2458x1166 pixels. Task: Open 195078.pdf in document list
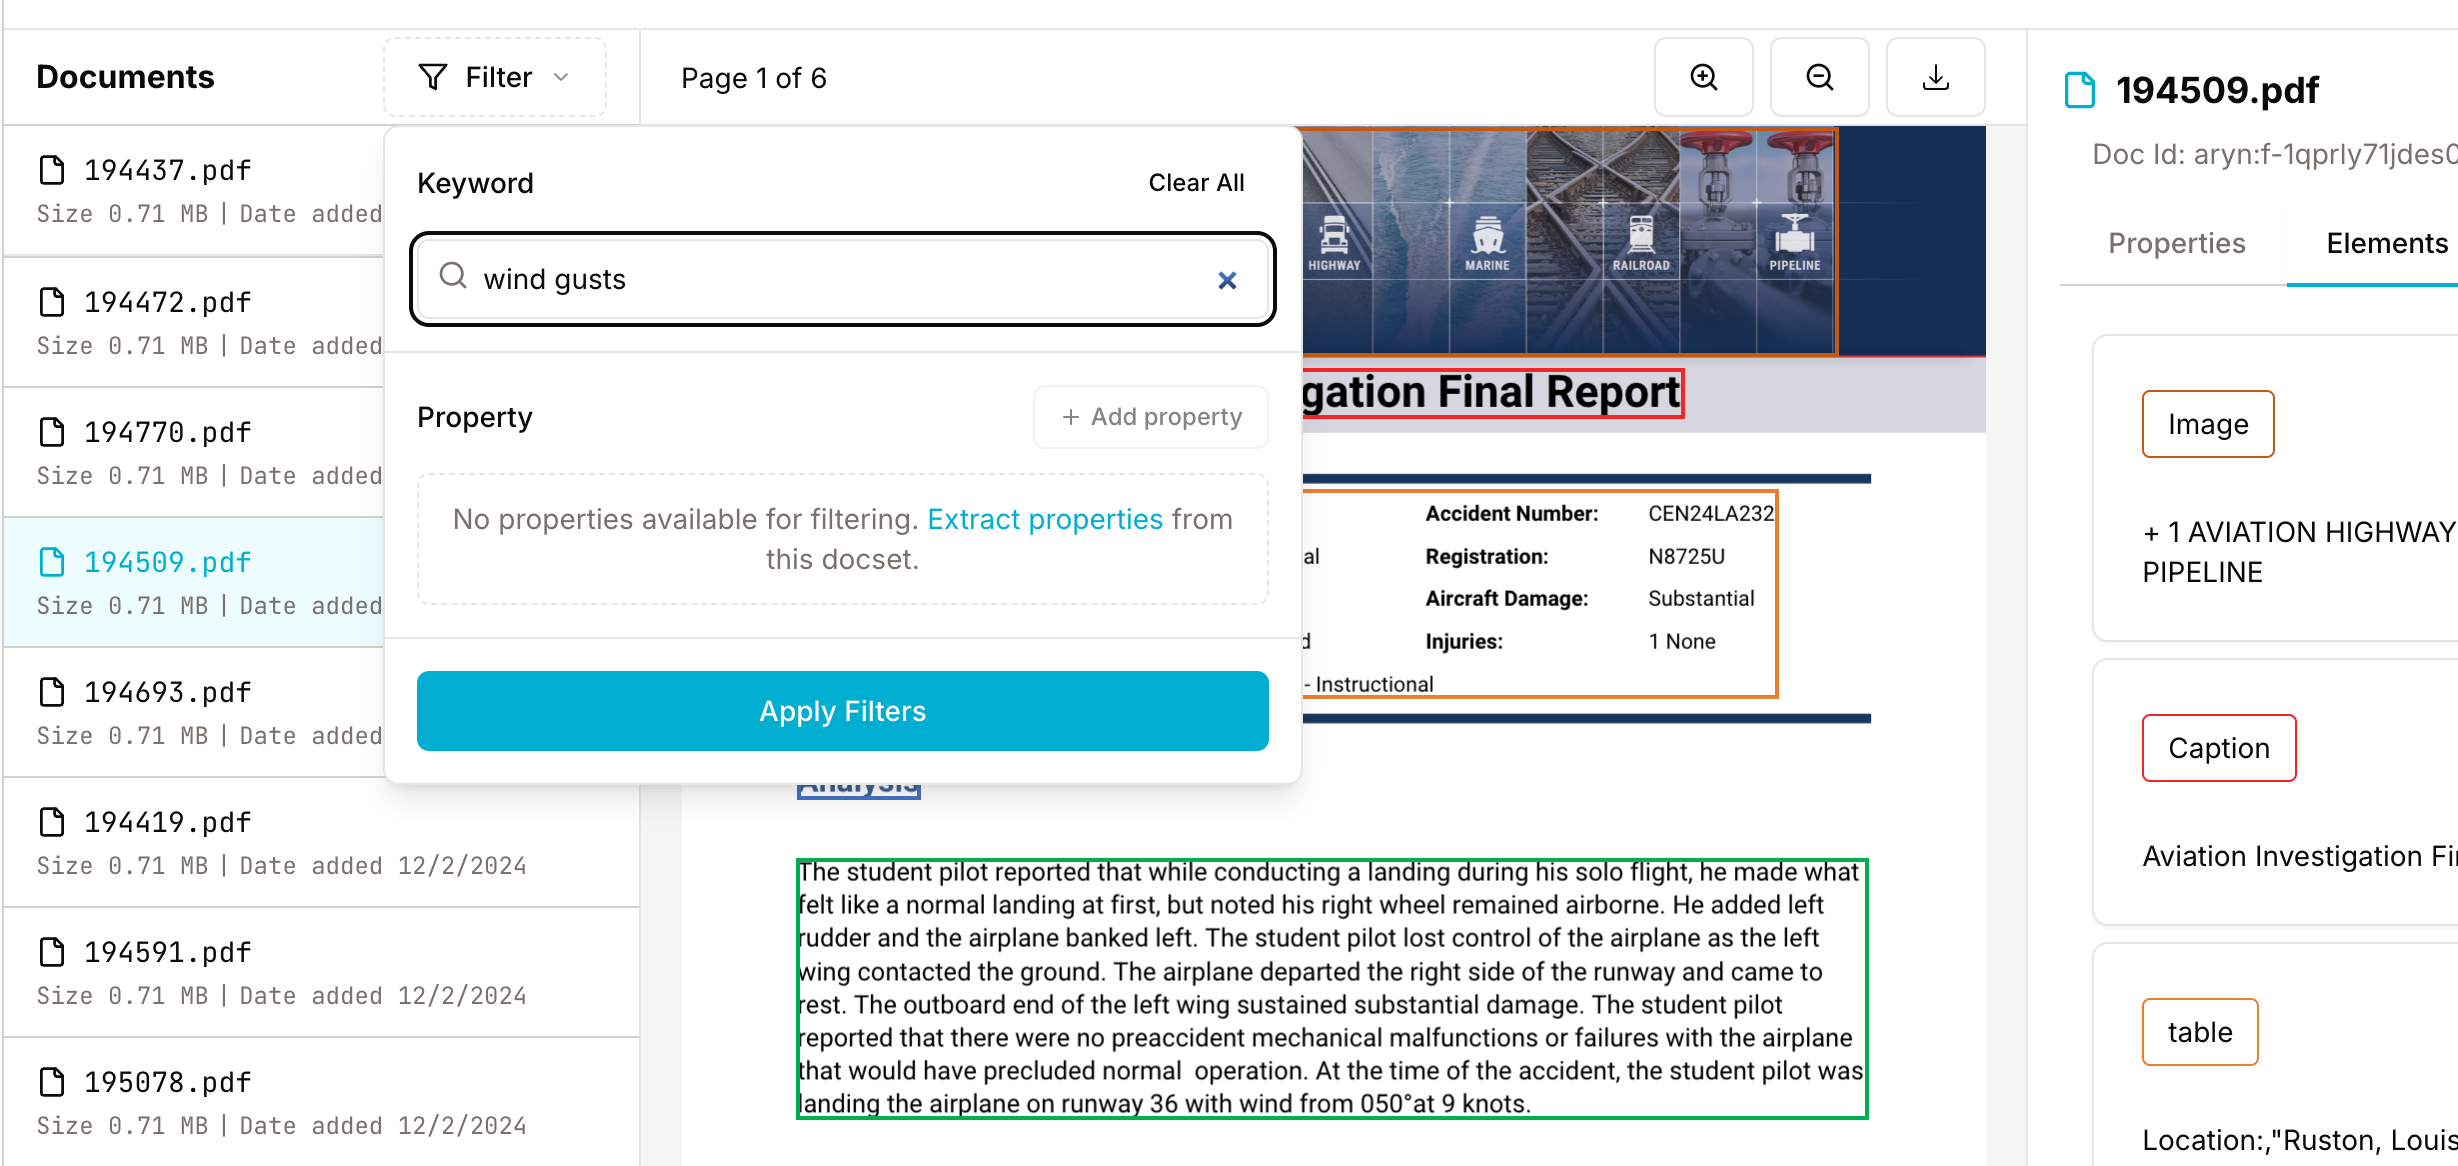321,1102
